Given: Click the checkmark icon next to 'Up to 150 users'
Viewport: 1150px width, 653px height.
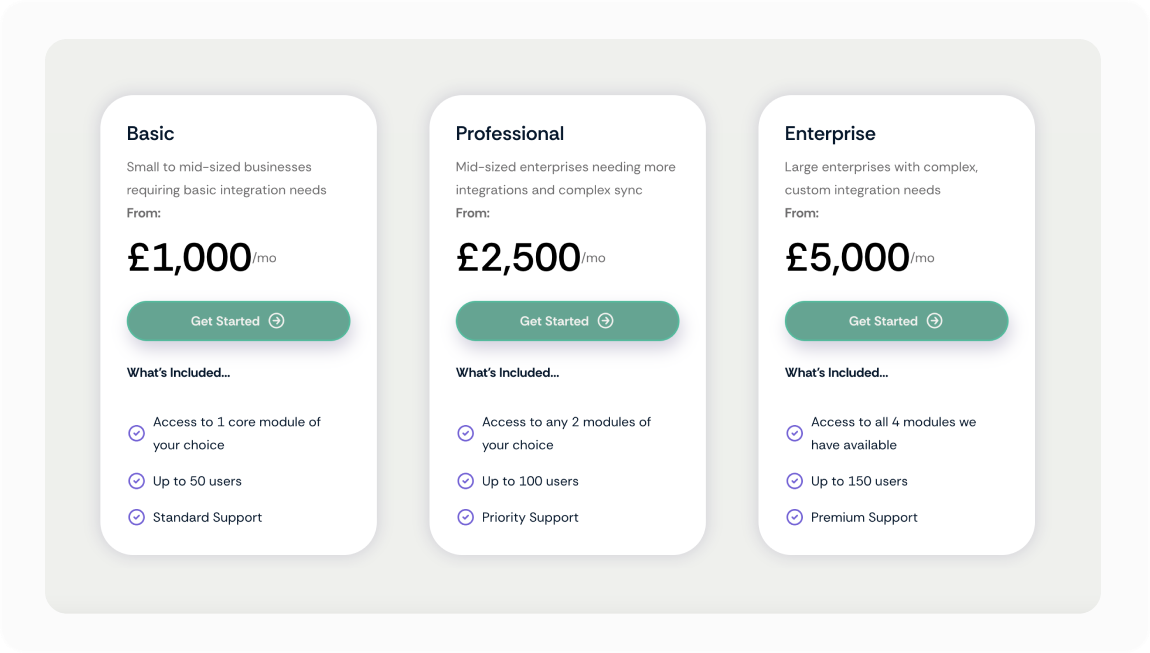Looking at the screenshot, I should [795, 481].
